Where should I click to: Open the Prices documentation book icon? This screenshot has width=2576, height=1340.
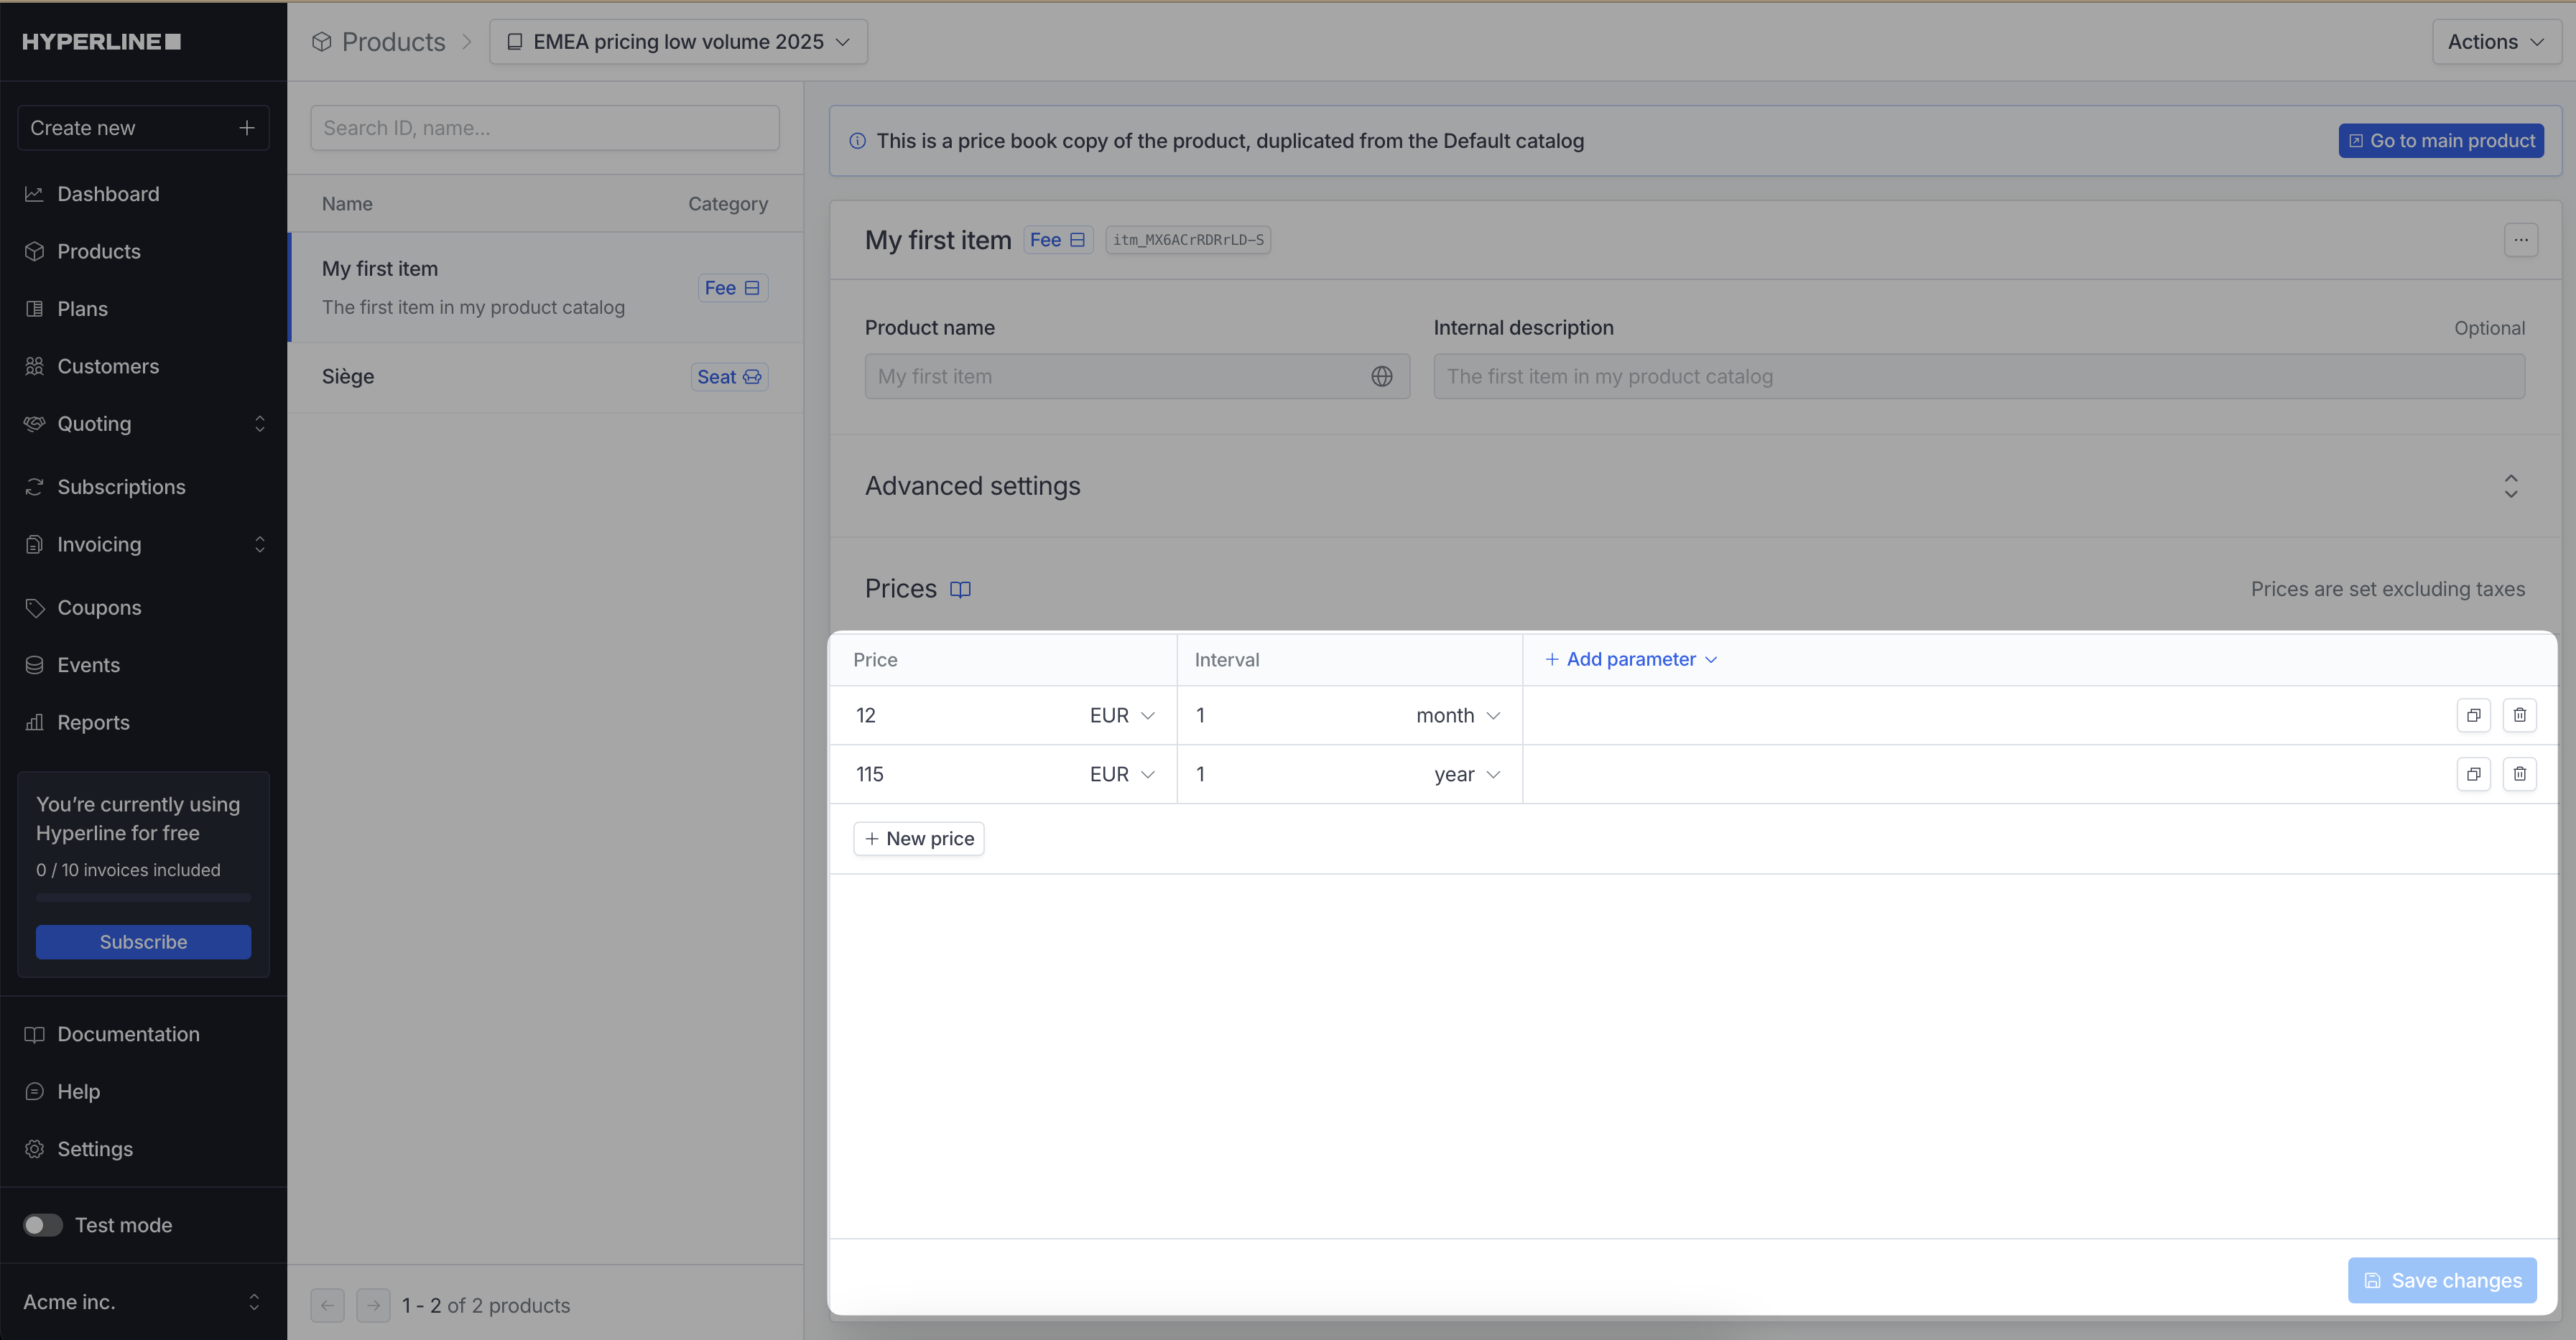click(x=960, y=589)
